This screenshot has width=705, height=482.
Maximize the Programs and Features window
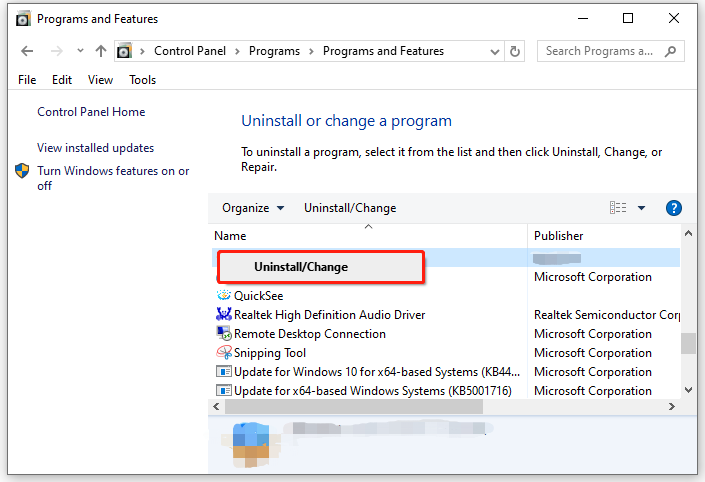tap(628, 18)
